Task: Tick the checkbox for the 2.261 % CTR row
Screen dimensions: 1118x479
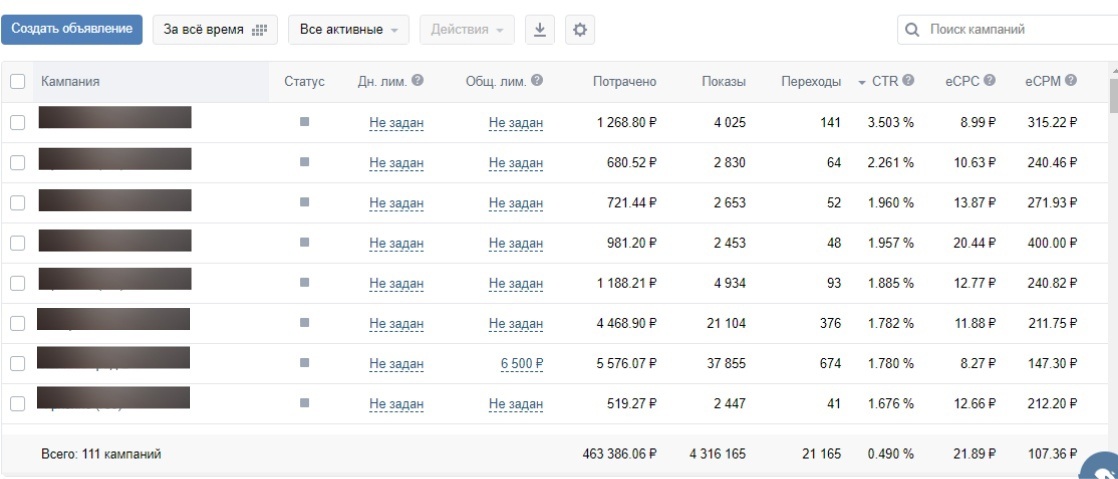Action: 17,163
